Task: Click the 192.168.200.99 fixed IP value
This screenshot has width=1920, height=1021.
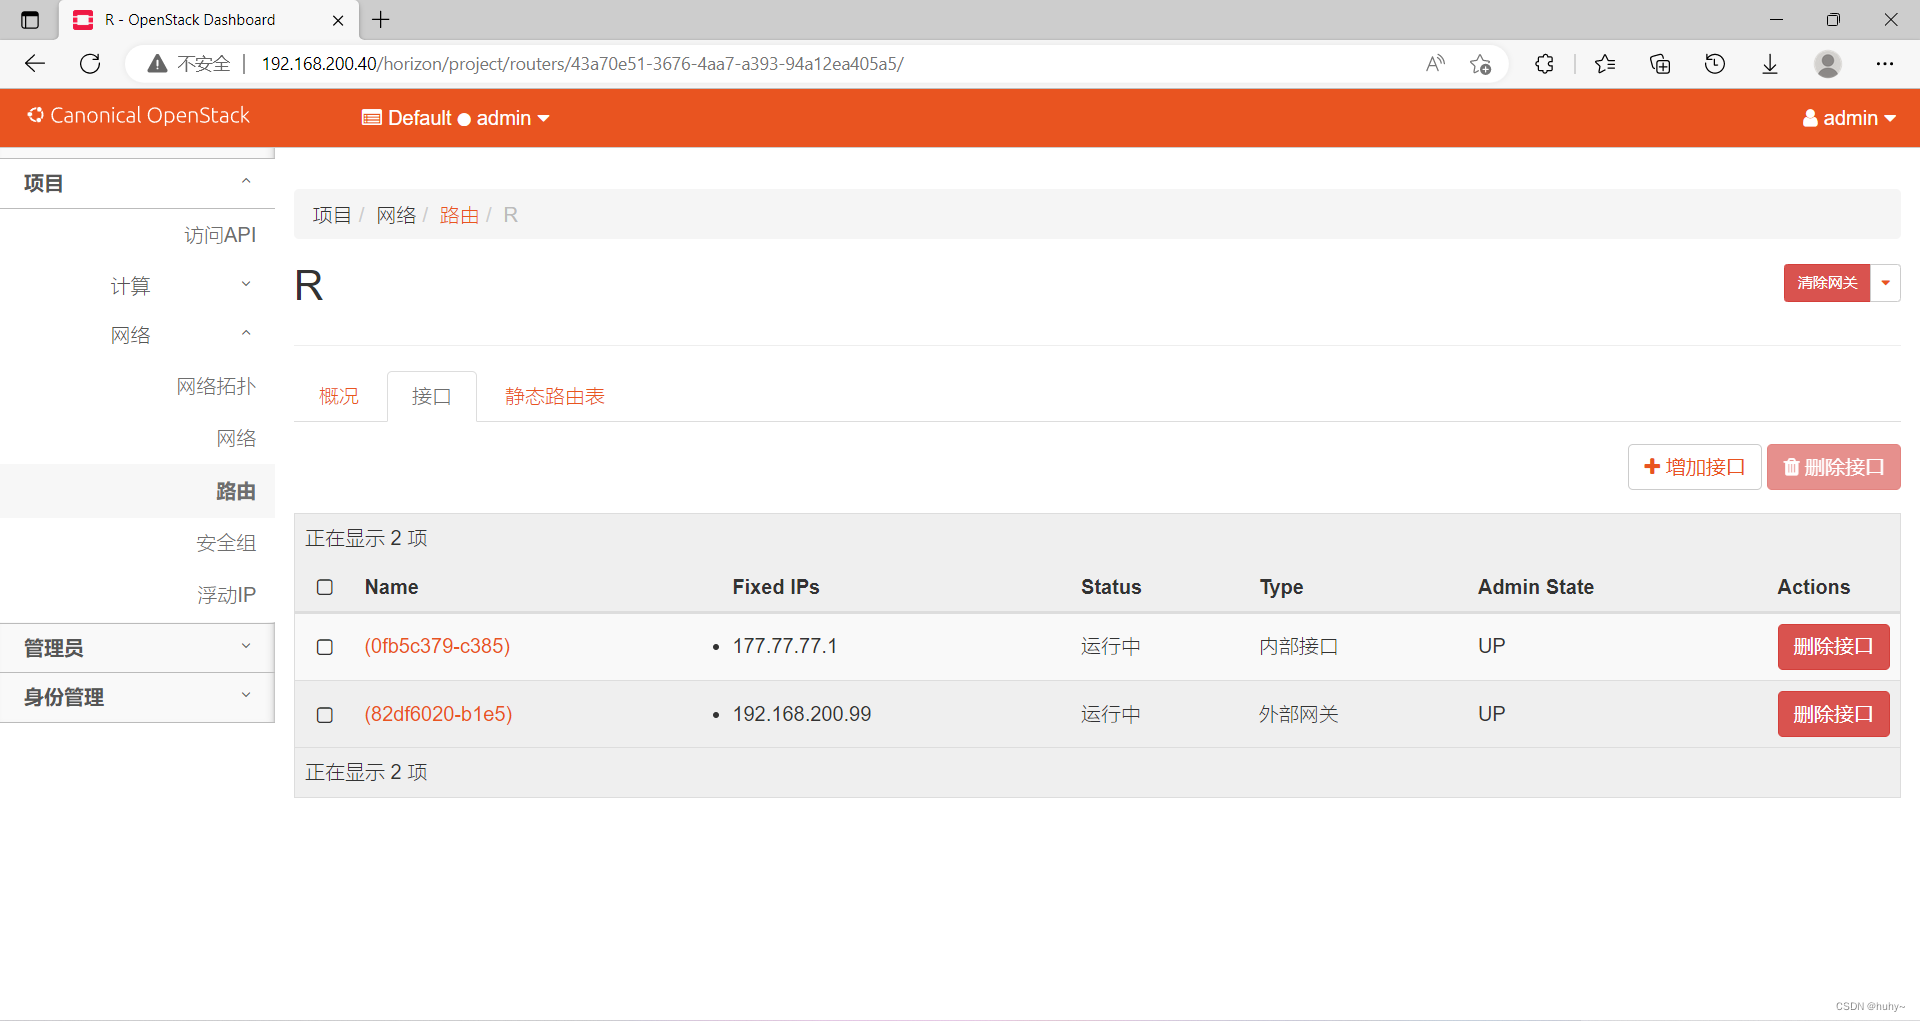Action: (x=802, y=714)
